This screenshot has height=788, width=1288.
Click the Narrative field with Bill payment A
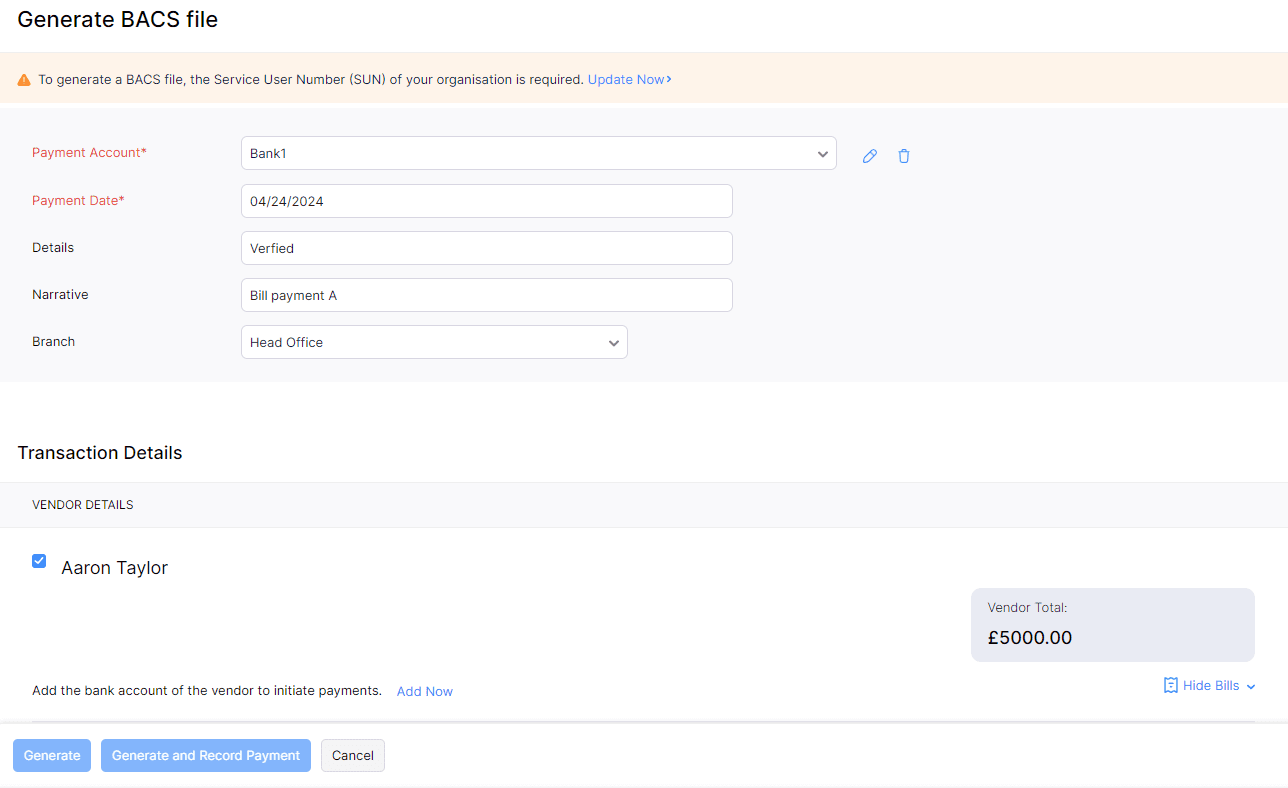(486, 295)
